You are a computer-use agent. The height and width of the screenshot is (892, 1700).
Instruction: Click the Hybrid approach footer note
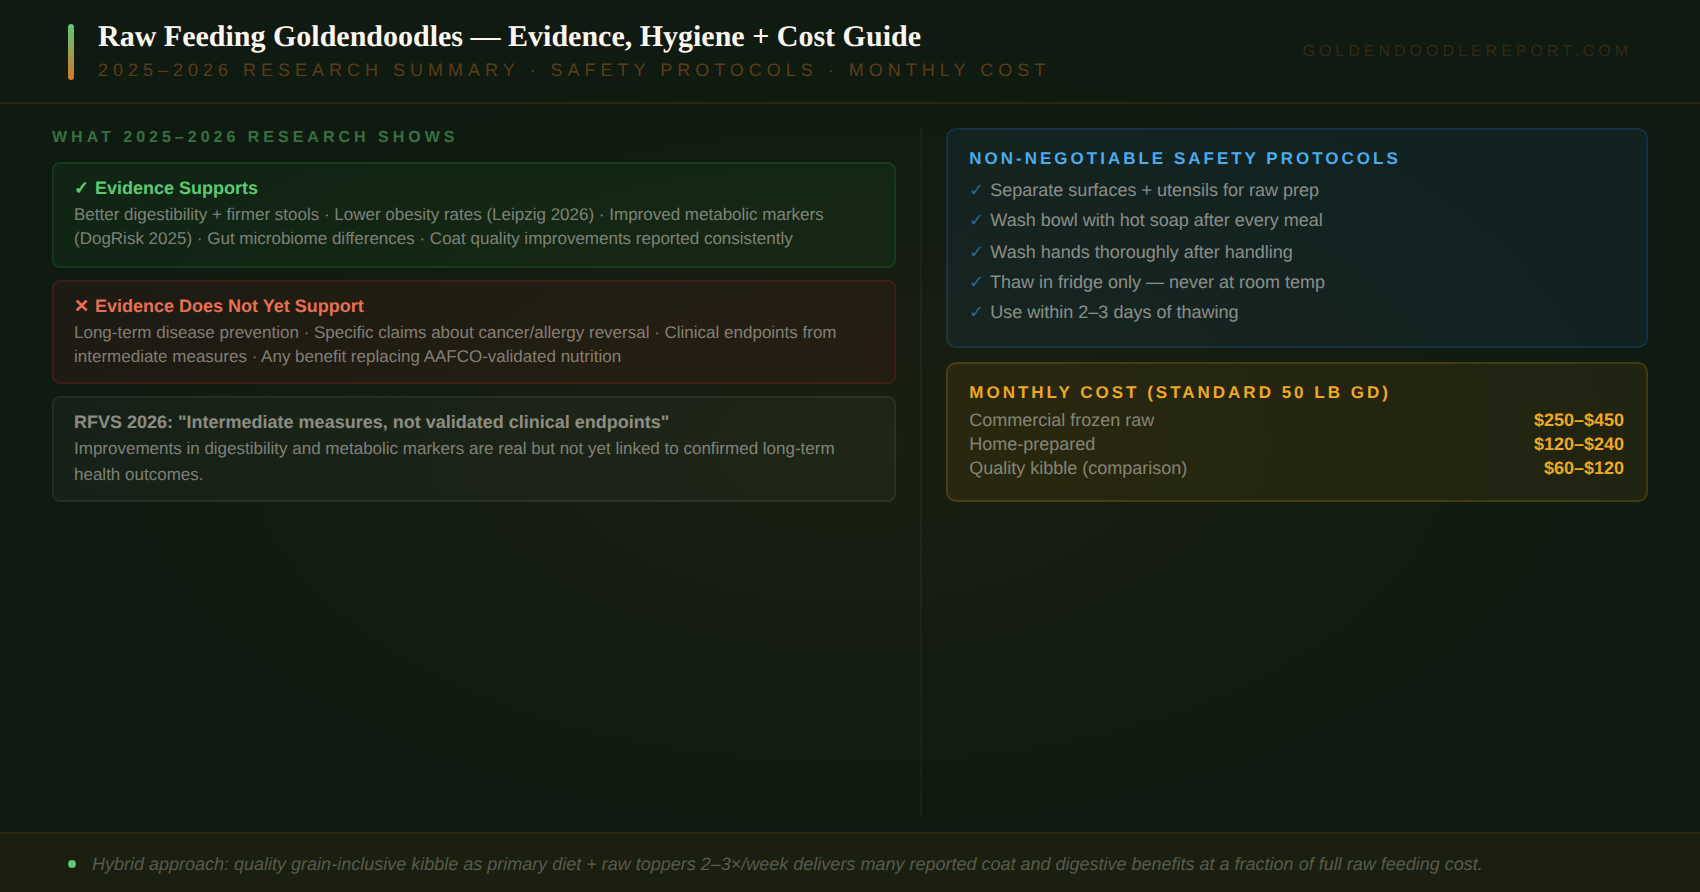click(787, 864)
